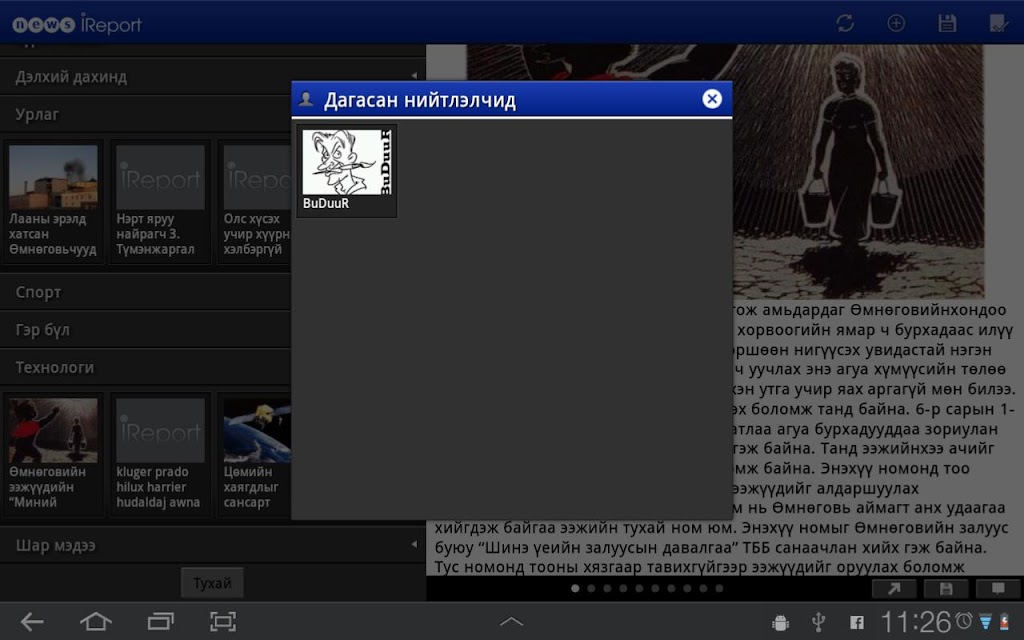The image size is (1024, 640).
Task: Expand the Дэлхий дахинд category
Action: pos(212,76)
